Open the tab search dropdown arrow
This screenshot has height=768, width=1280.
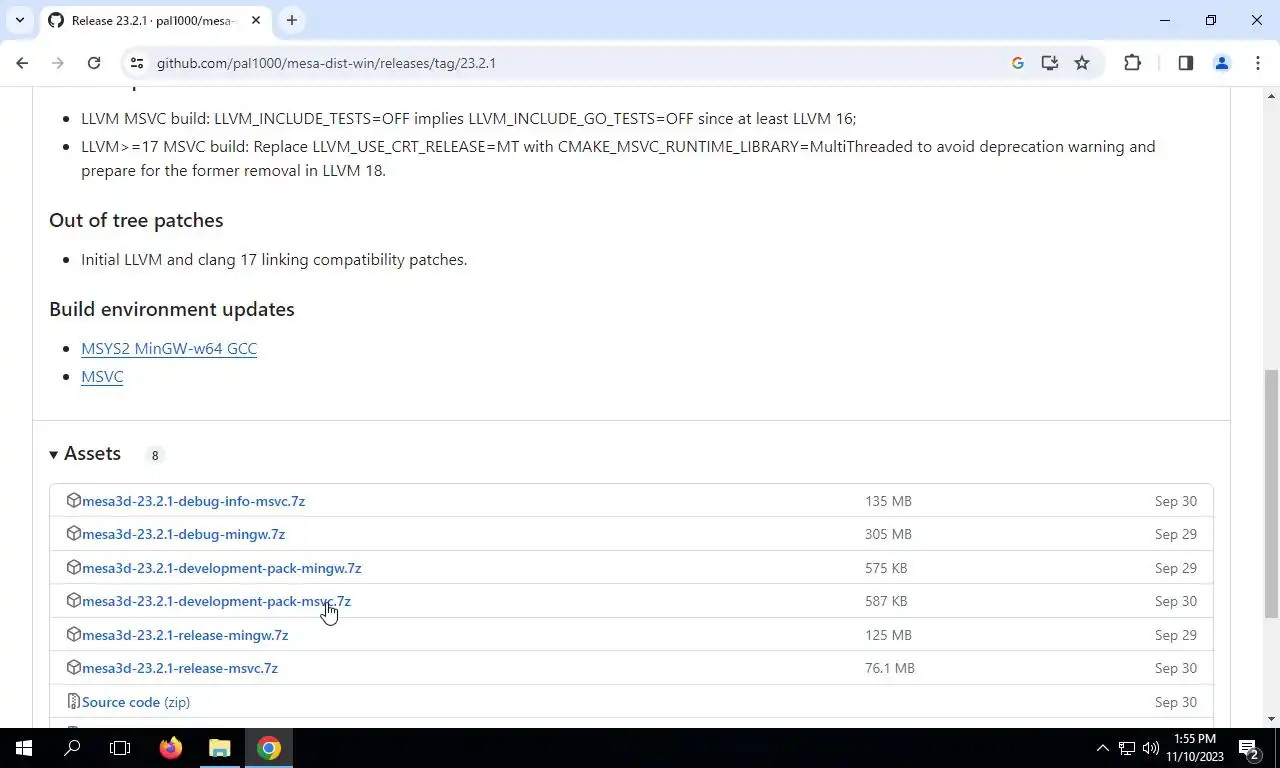(19, 20)
